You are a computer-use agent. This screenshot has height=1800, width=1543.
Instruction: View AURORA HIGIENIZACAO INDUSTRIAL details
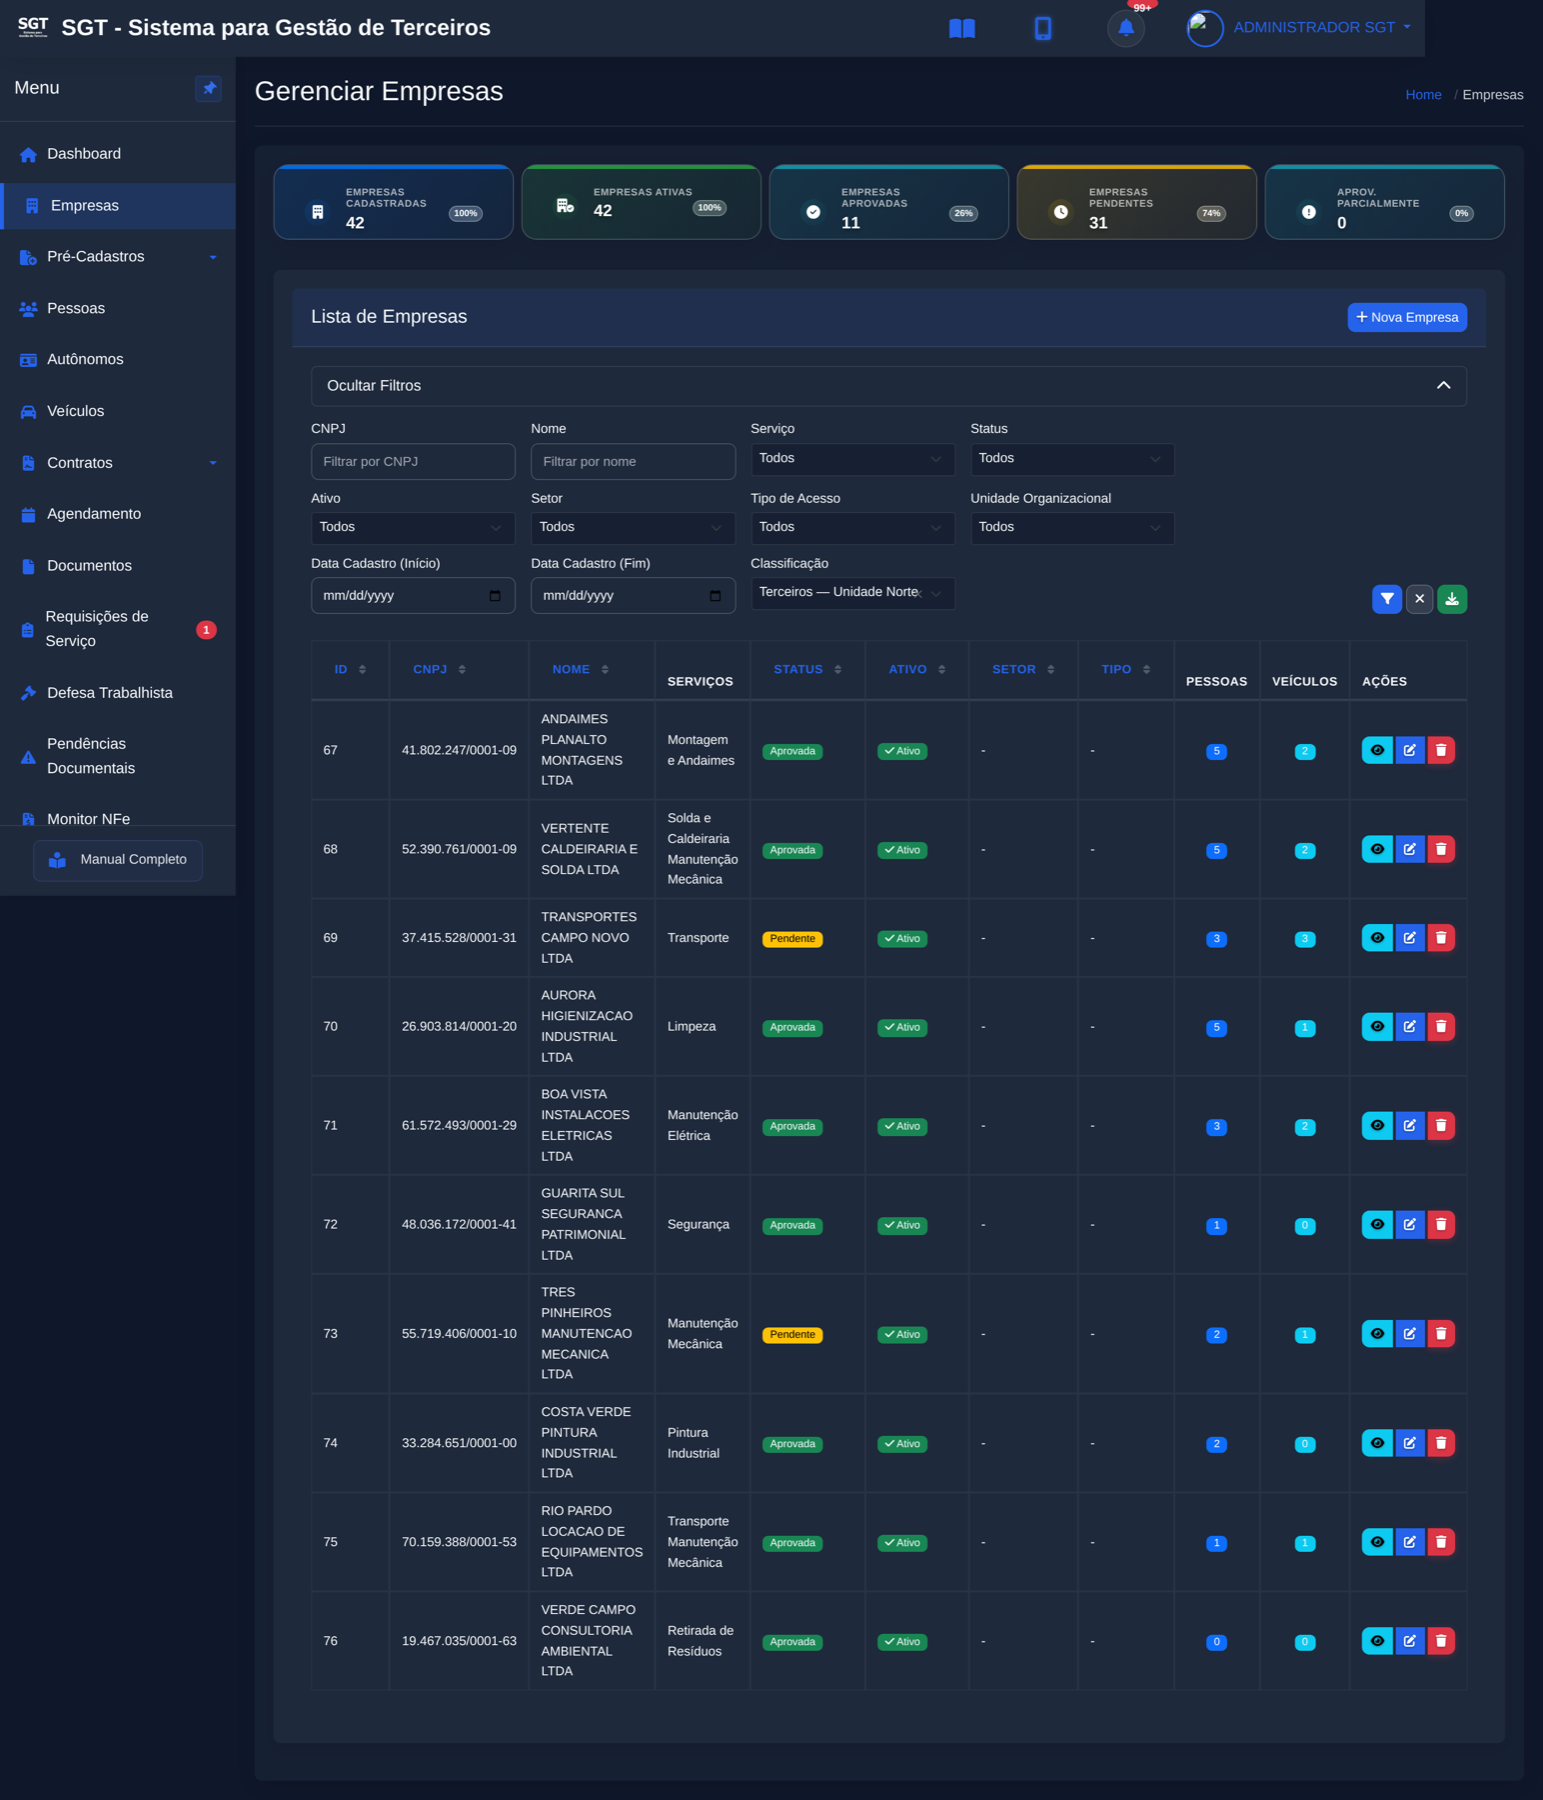coord(1377,1027)
